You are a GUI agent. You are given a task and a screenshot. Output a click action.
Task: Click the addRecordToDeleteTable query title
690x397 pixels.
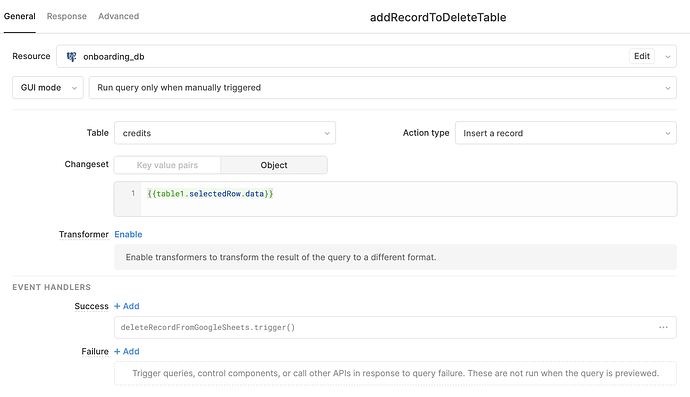[x=438, y=17]
